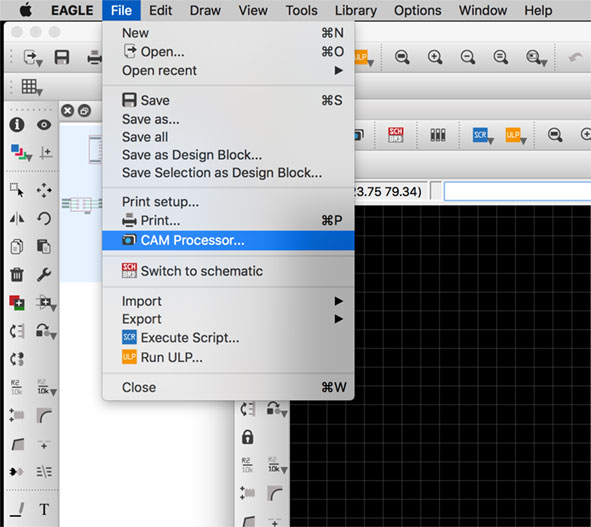Close the panel with X icon
The height and width of the screenshot is (527, 591).
pyautogui.click(x=67, y=111)
